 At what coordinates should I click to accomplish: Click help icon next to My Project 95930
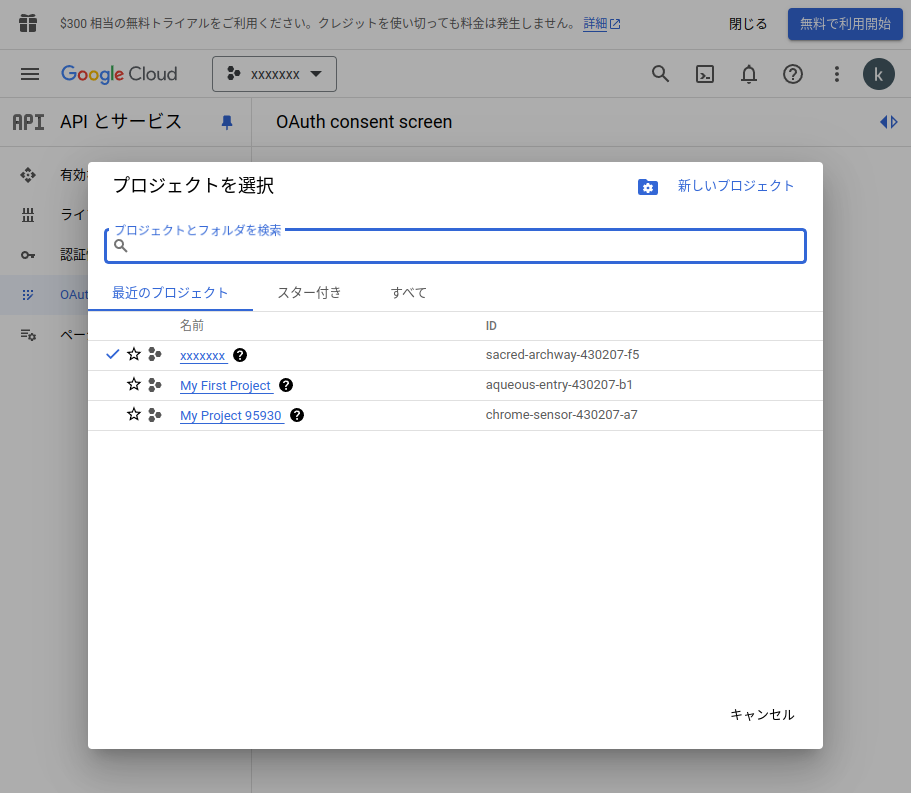[297, 415]
